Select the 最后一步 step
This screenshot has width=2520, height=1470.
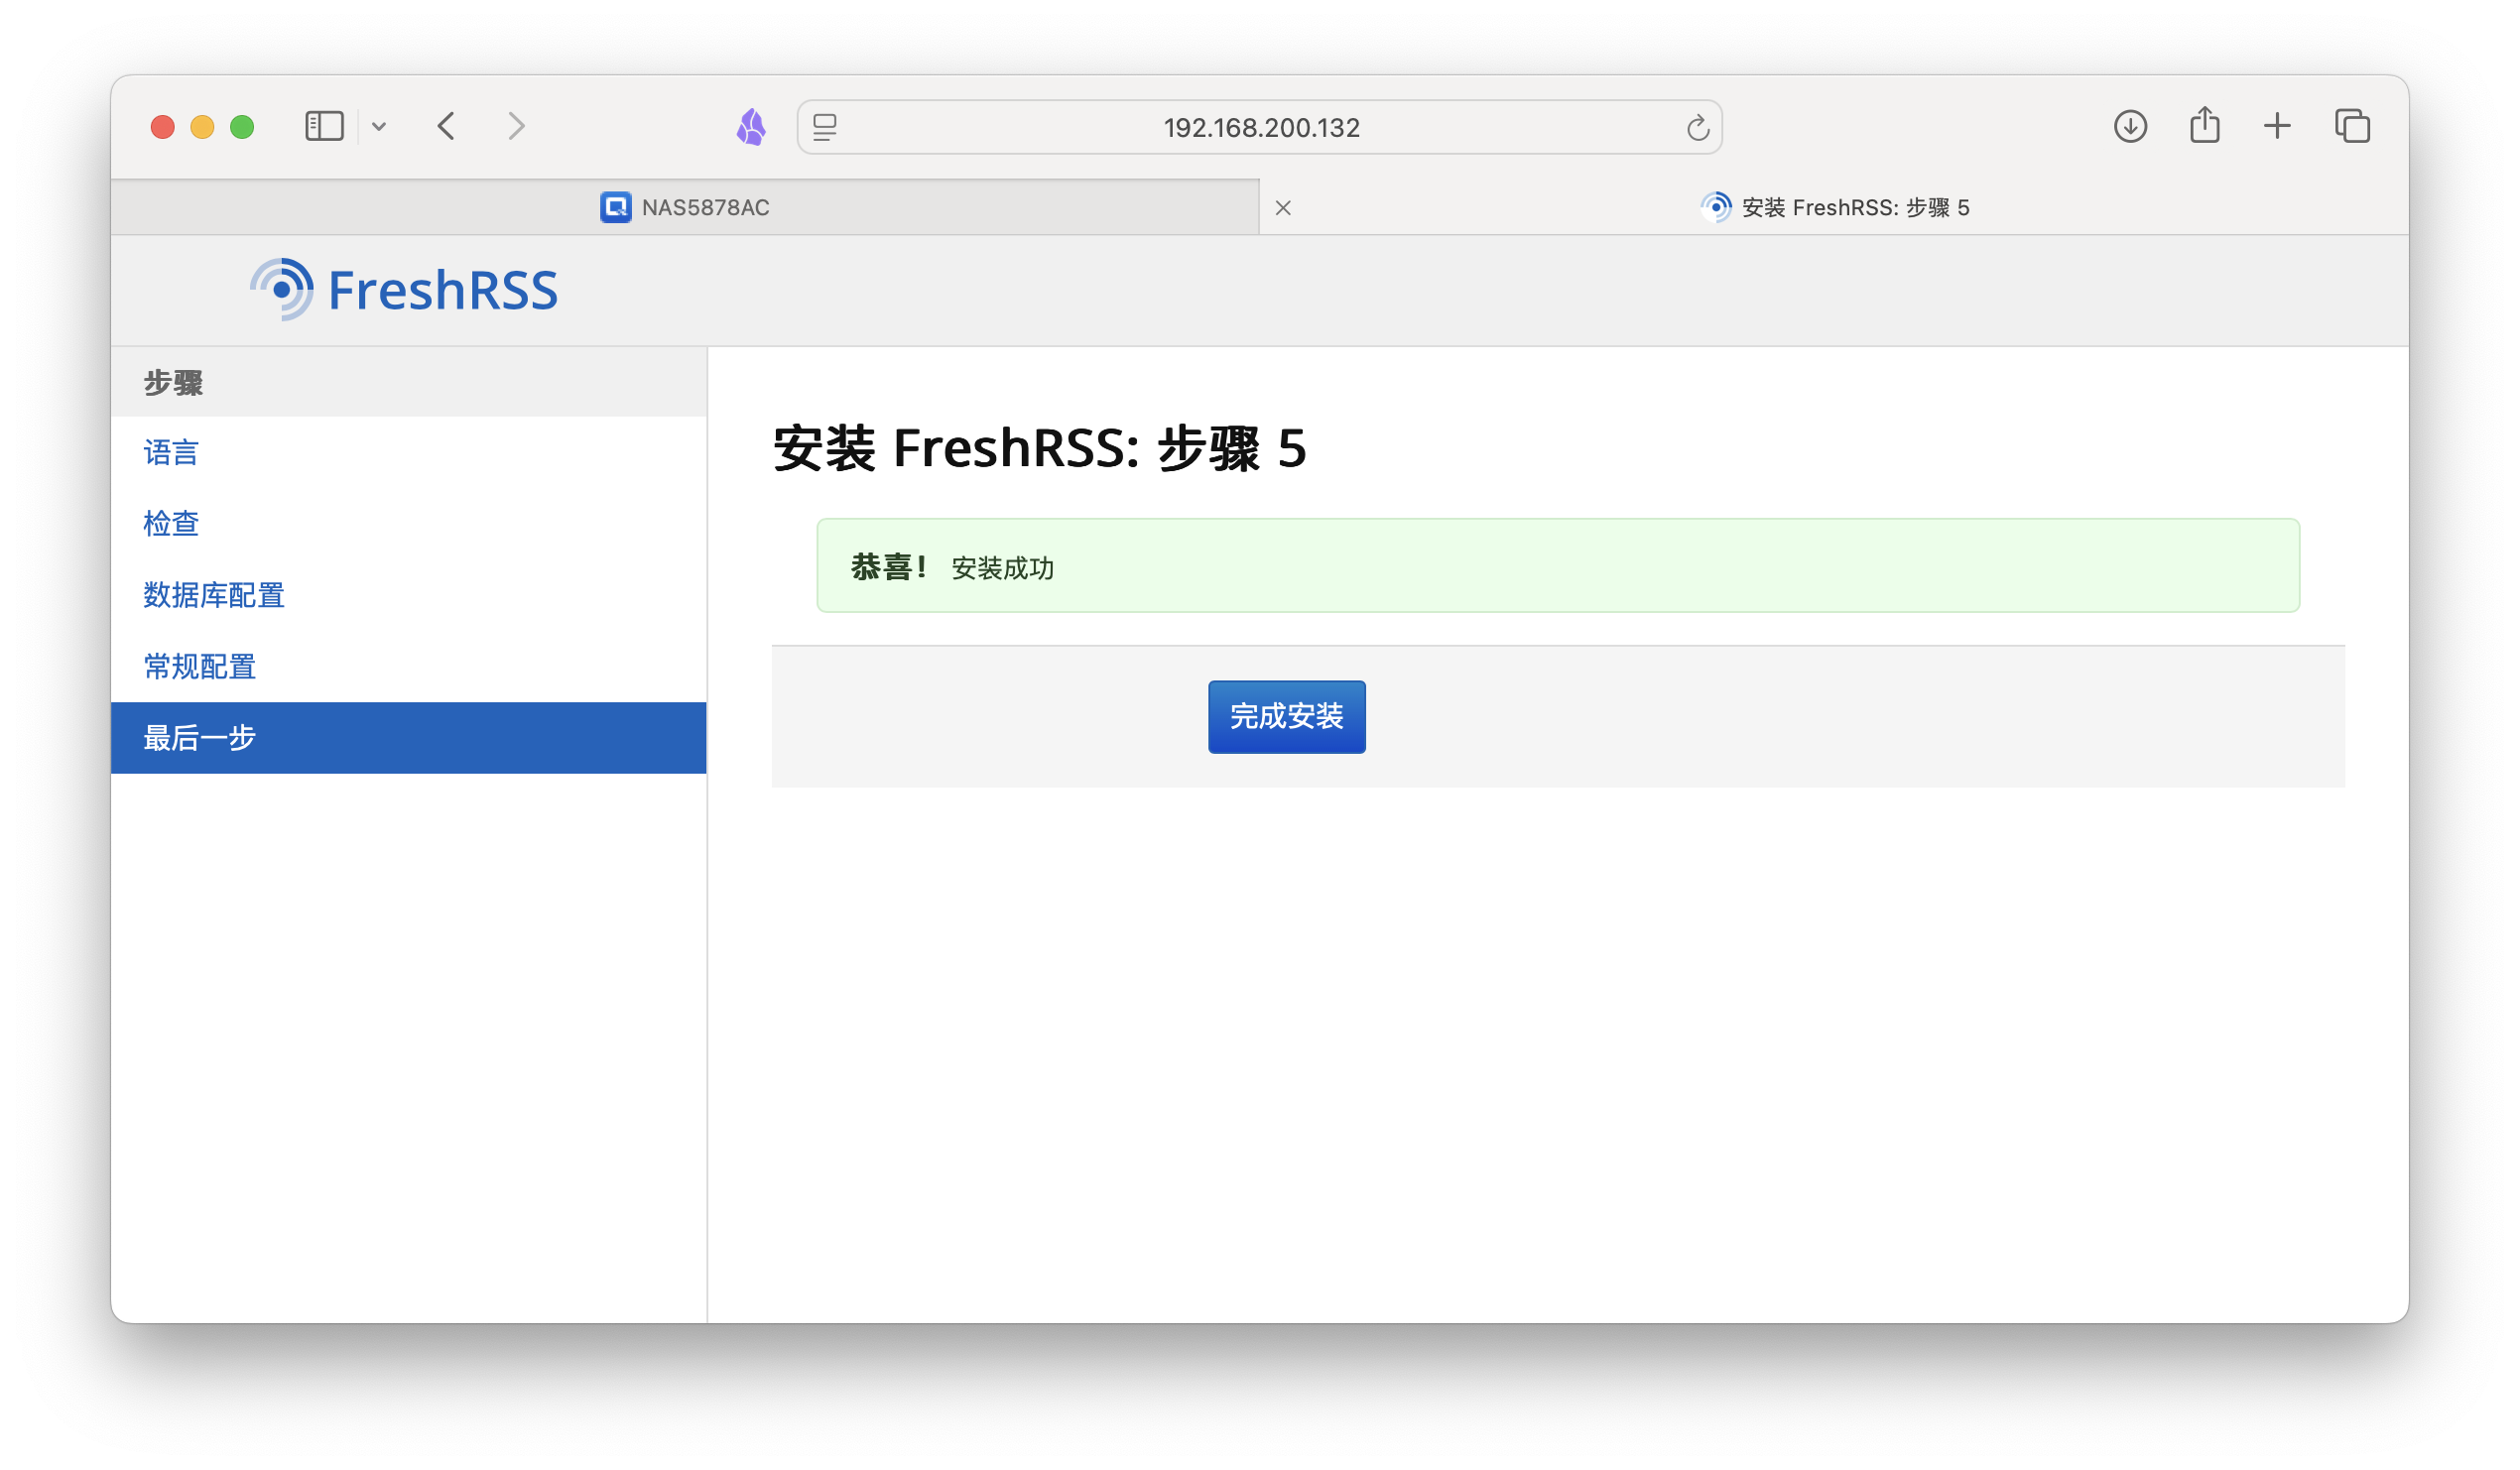coord(409,738)
